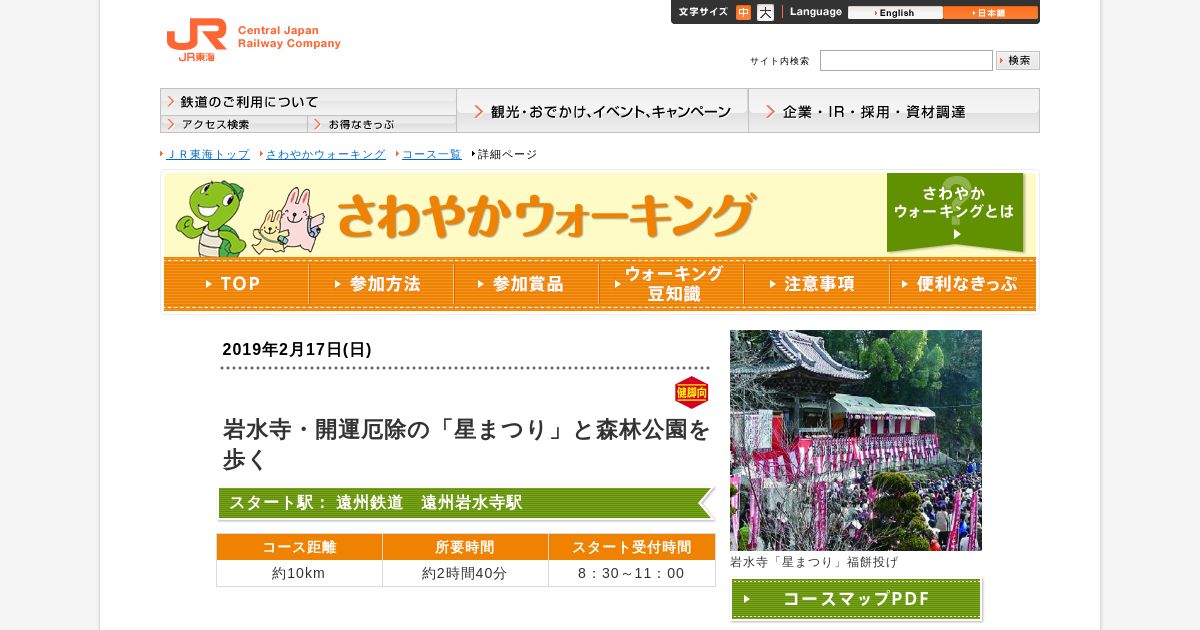Switch language to English
This screenshot has height=630, width=1200.
(x=895, y=13)
